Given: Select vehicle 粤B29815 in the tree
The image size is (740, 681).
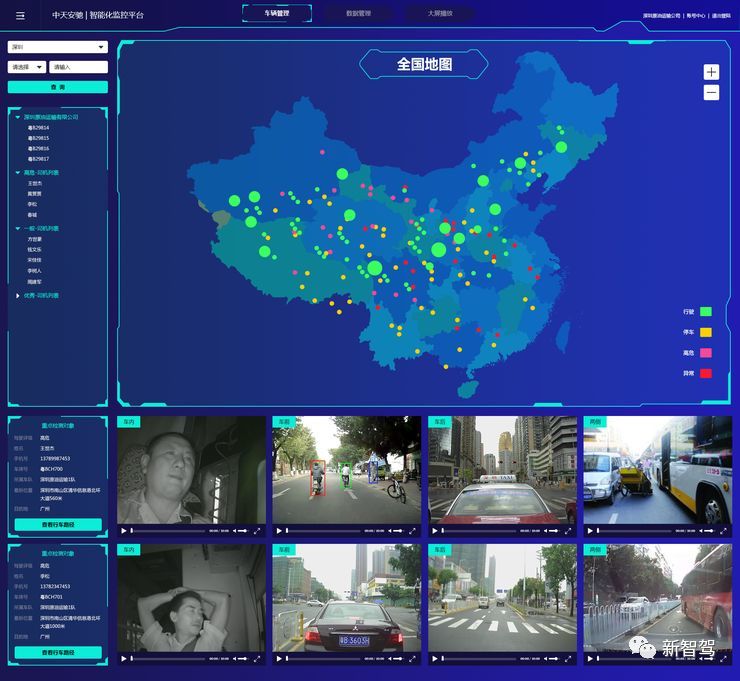Looking at the screenshot, I should point(39,138).
